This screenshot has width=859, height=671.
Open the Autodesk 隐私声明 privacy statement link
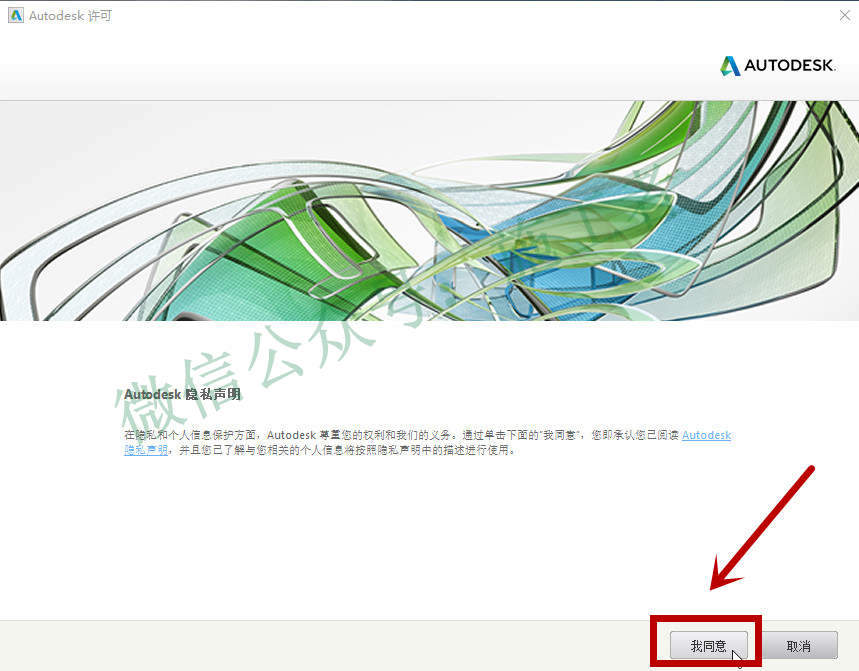pos(706,435)
